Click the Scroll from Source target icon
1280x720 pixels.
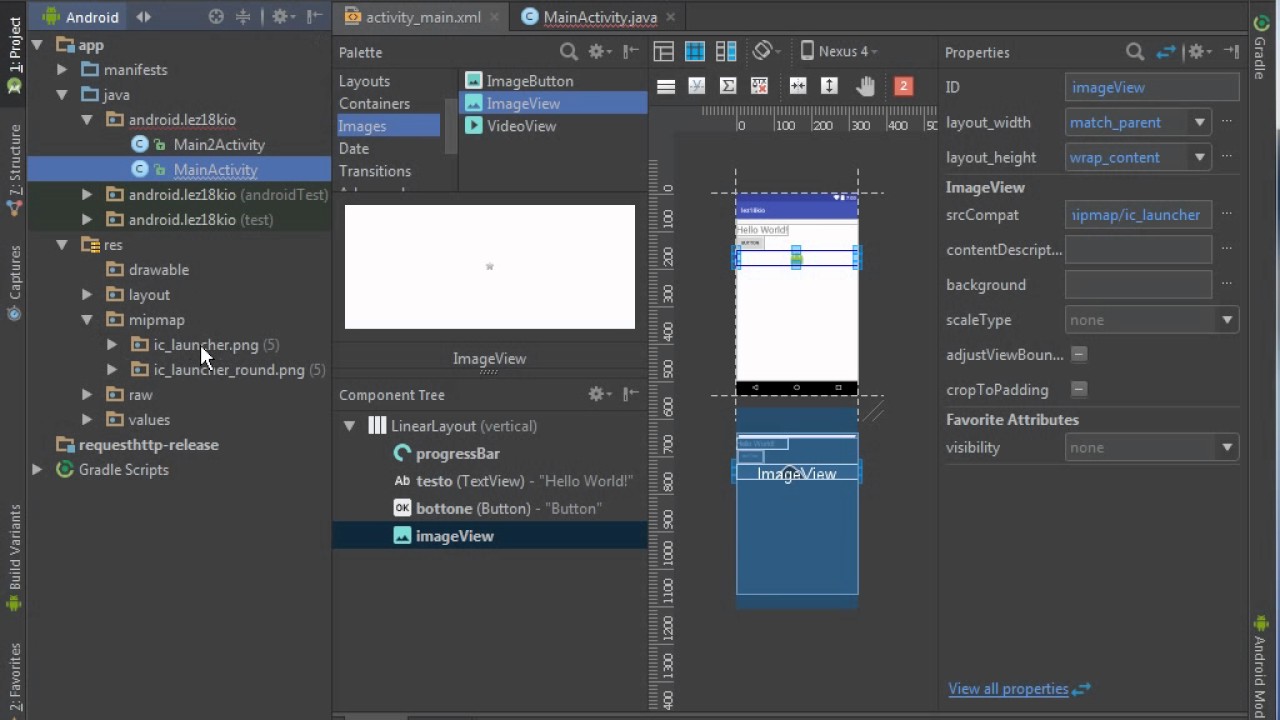216,17
